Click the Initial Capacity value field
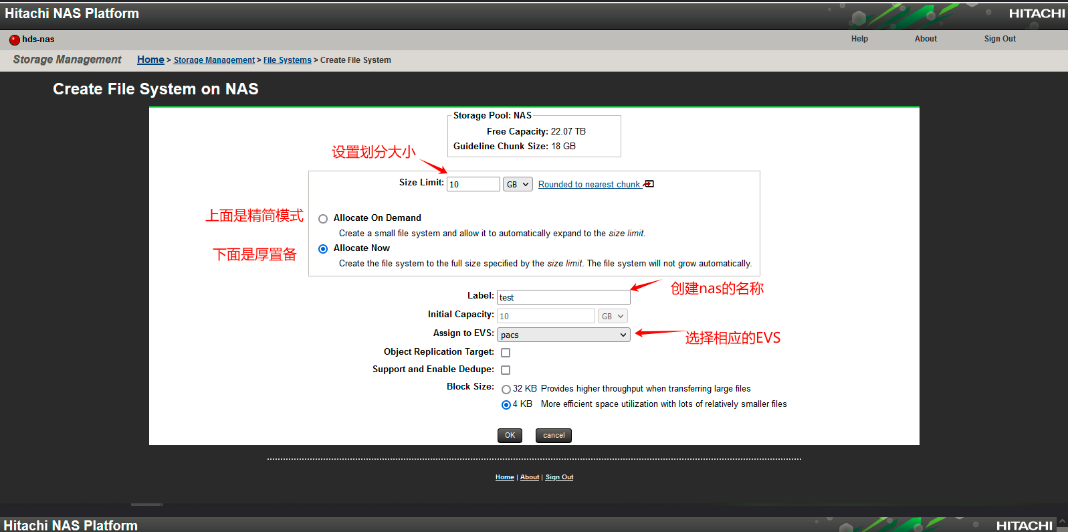 546,316
